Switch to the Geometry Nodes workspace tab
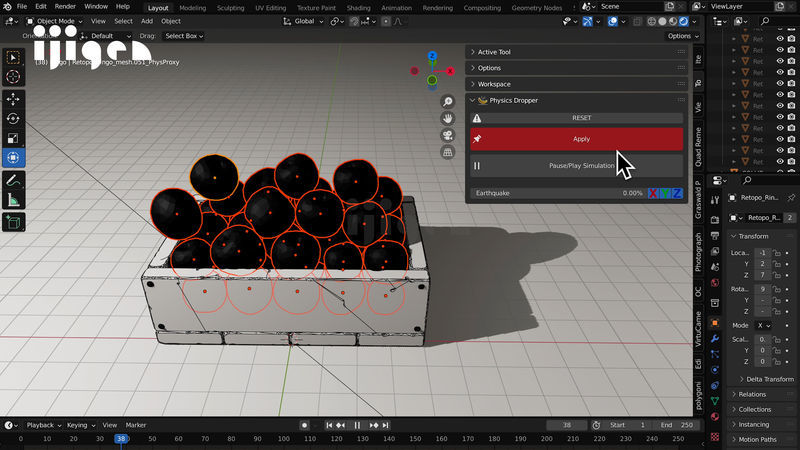800x450 pixels. click(x=536, y=8)
